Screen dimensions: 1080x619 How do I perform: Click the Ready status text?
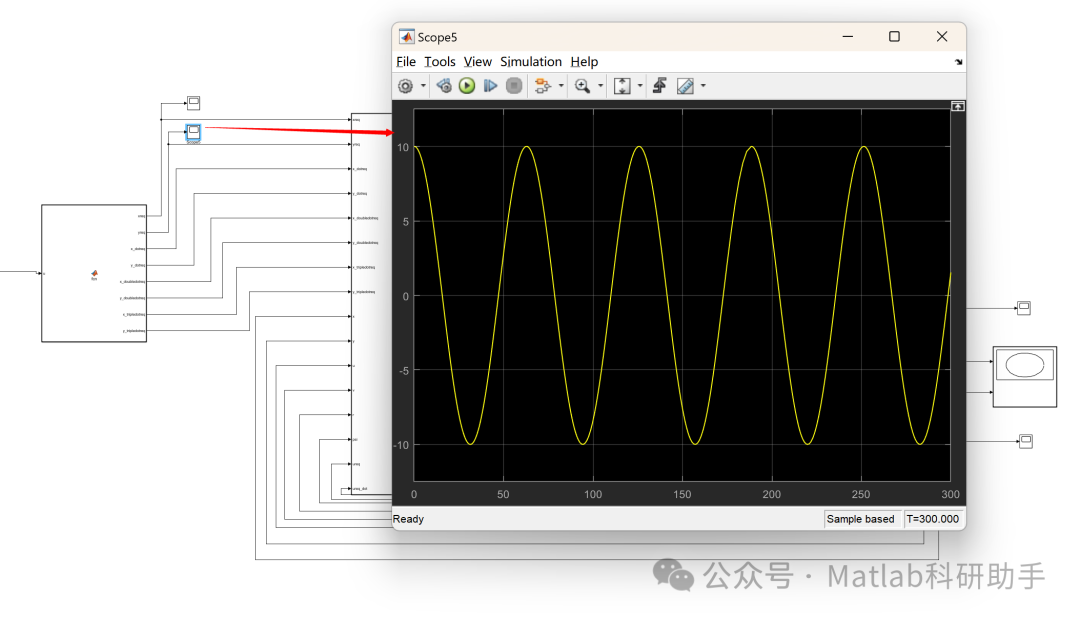408,519
